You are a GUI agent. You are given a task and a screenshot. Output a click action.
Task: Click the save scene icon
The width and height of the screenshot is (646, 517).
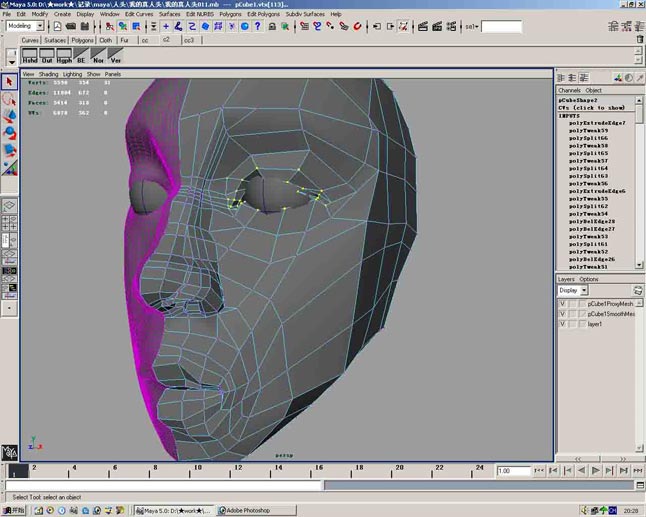[85, 26]
